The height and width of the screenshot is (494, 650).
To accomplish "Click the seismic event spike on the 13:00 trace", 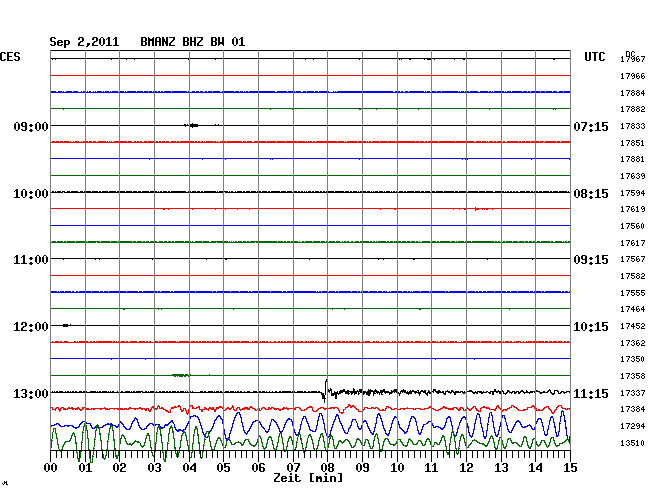I will 325,391.
